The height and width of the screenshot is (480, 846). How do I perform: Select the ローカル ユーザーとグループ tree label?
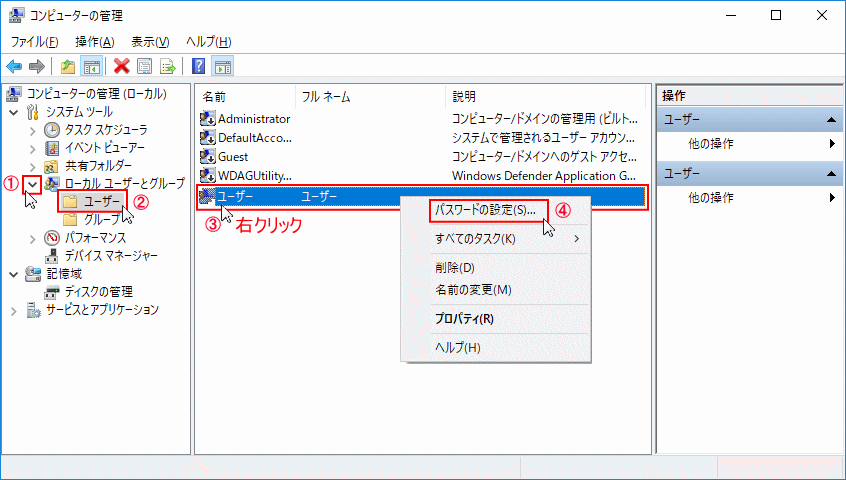(x=125, y=184)
